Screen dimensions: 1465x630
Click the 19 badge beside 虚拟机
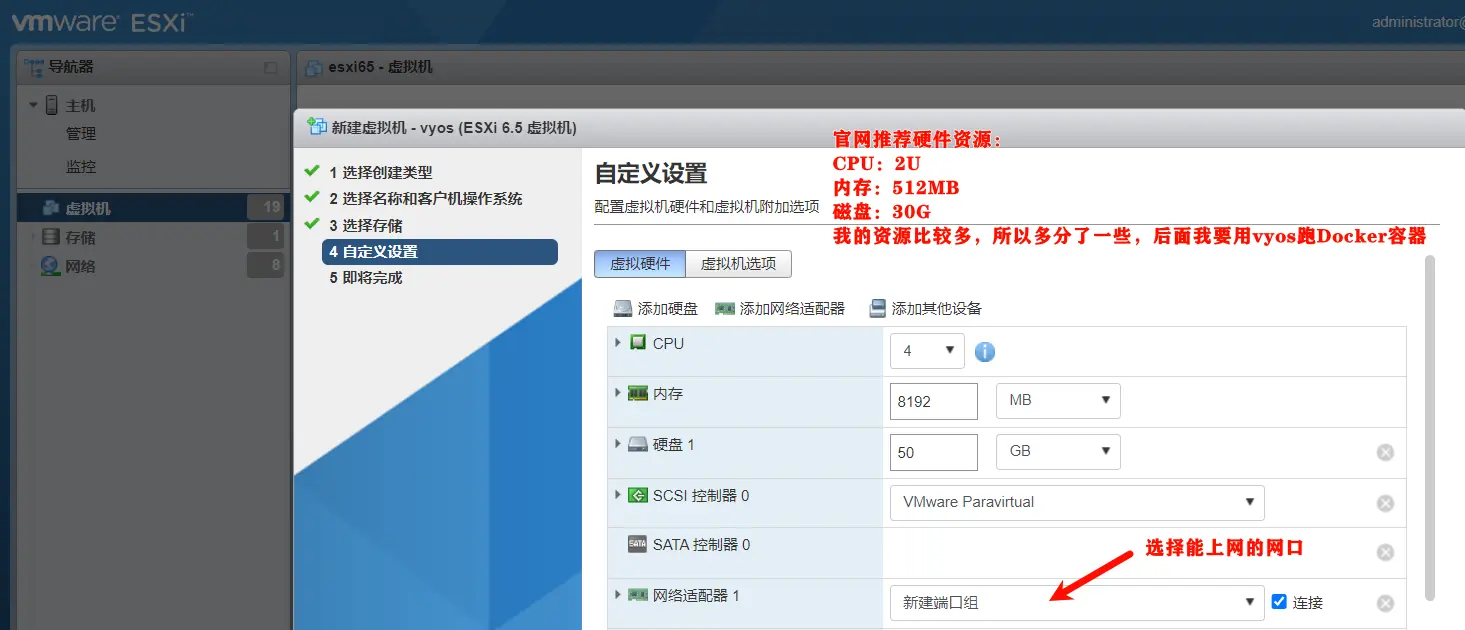tap(266, 208)
